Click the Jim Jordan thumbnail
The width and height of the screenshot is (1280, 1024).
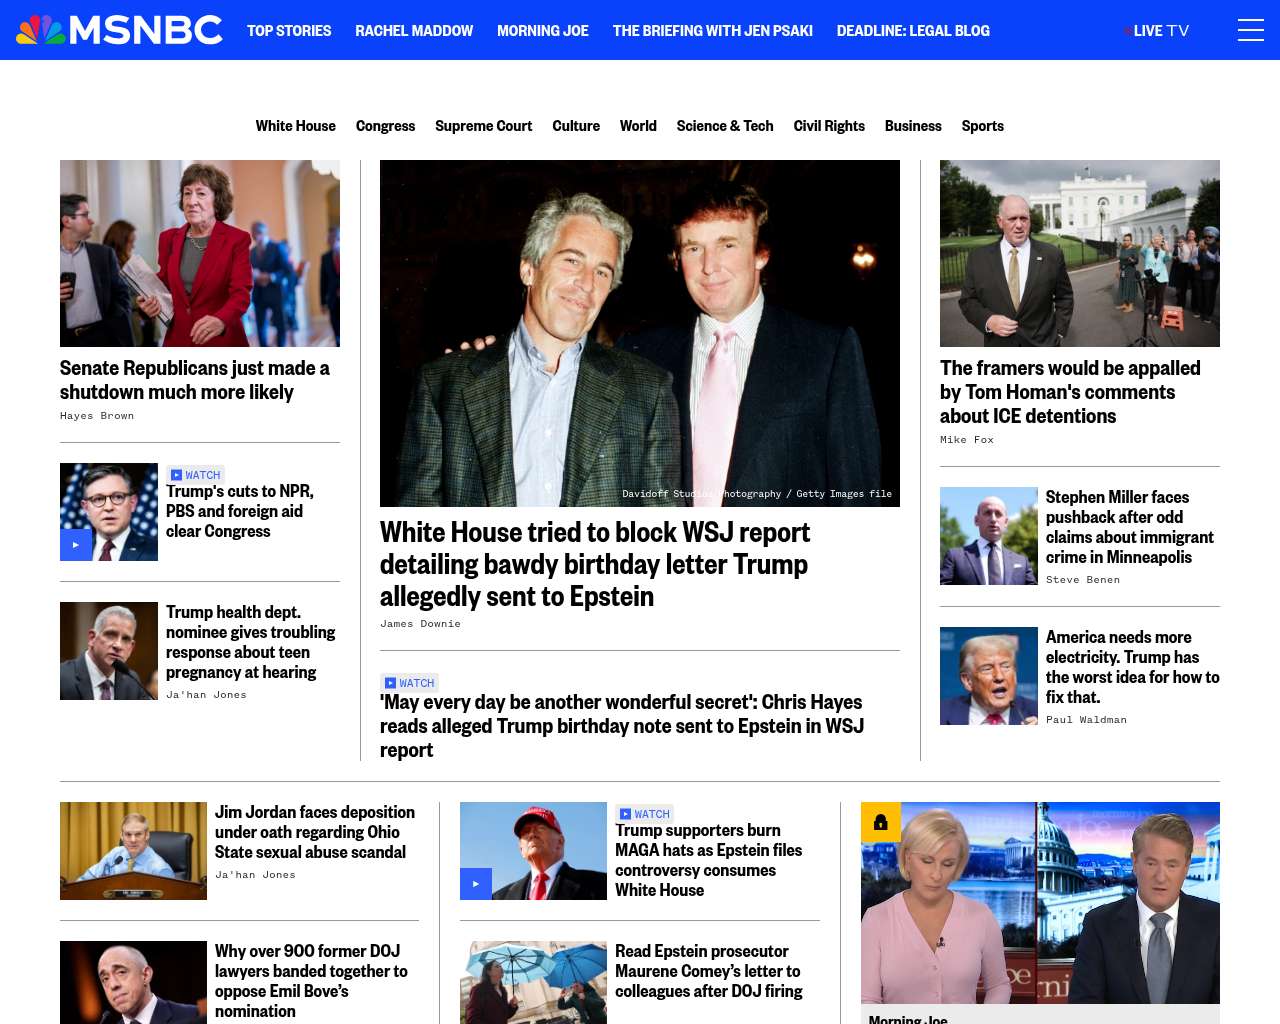(x=133, y=851)
